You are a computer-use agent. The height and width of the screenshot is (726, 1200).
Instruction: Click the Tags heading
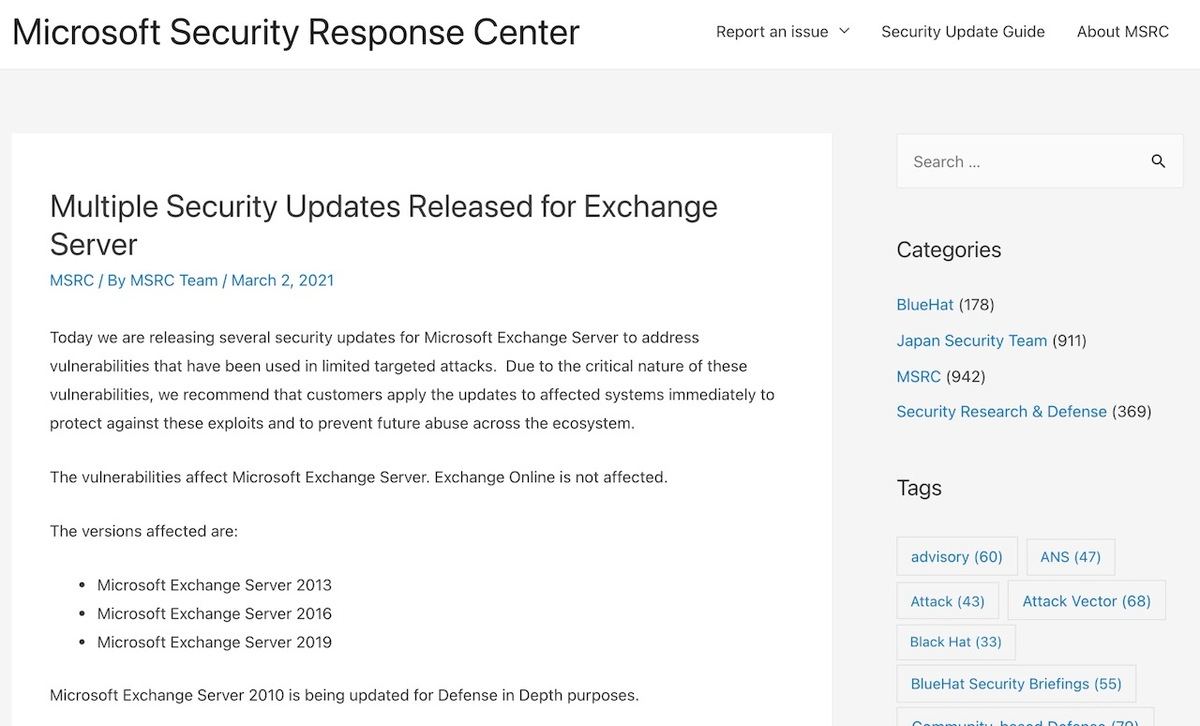coord(919,488)
